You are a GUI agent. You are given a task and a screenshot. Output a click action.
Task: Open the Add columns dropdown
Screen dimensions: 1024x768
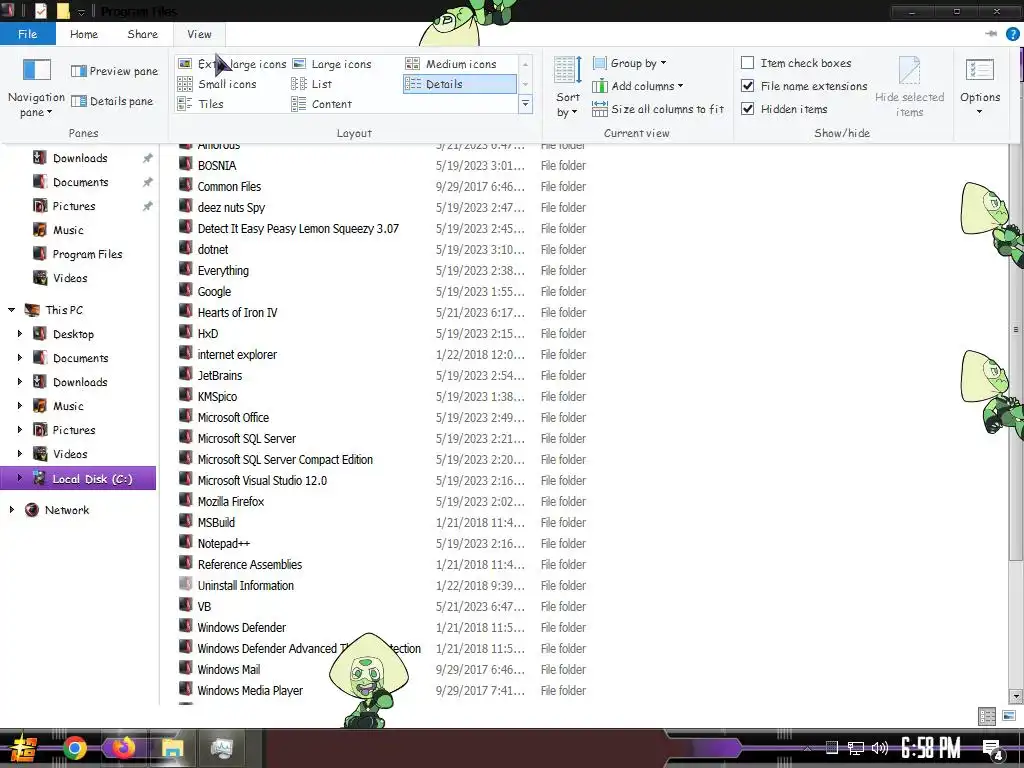click(638, 86)
